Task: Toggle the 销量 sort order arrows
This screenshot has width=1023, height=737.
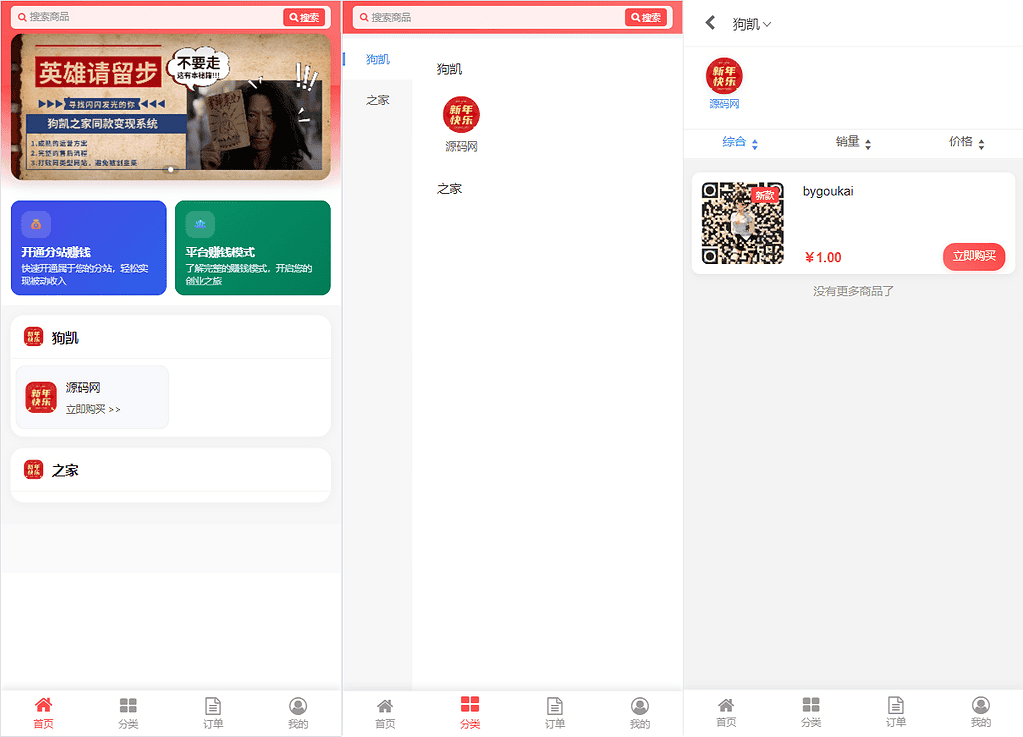Action: pyautogui.click(x=867, y=143)
